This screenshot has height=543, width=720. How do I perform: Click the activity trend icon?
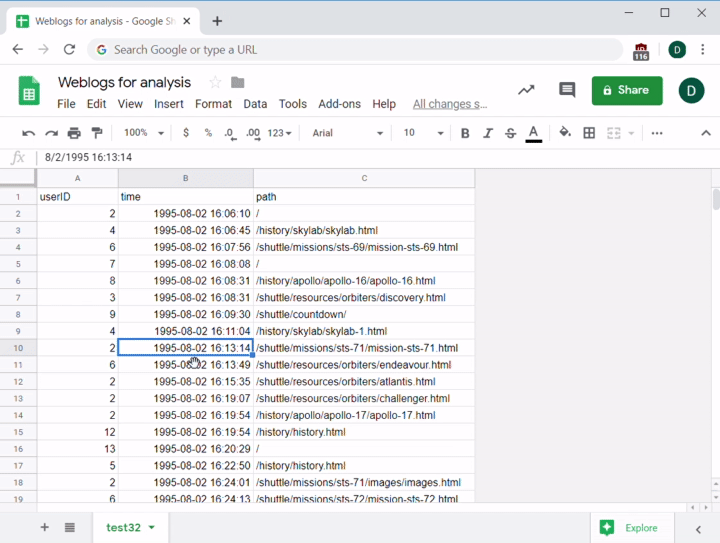[x=526, y=90]
